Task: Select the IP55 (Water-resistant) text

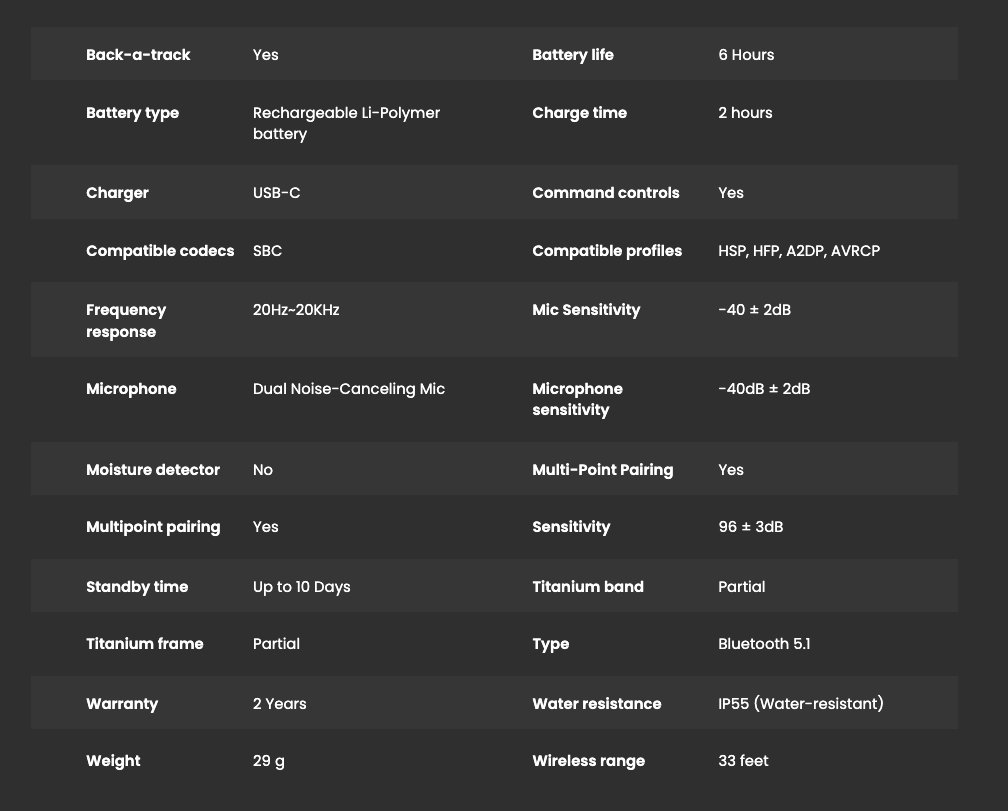Action: (x=801, y=704)
